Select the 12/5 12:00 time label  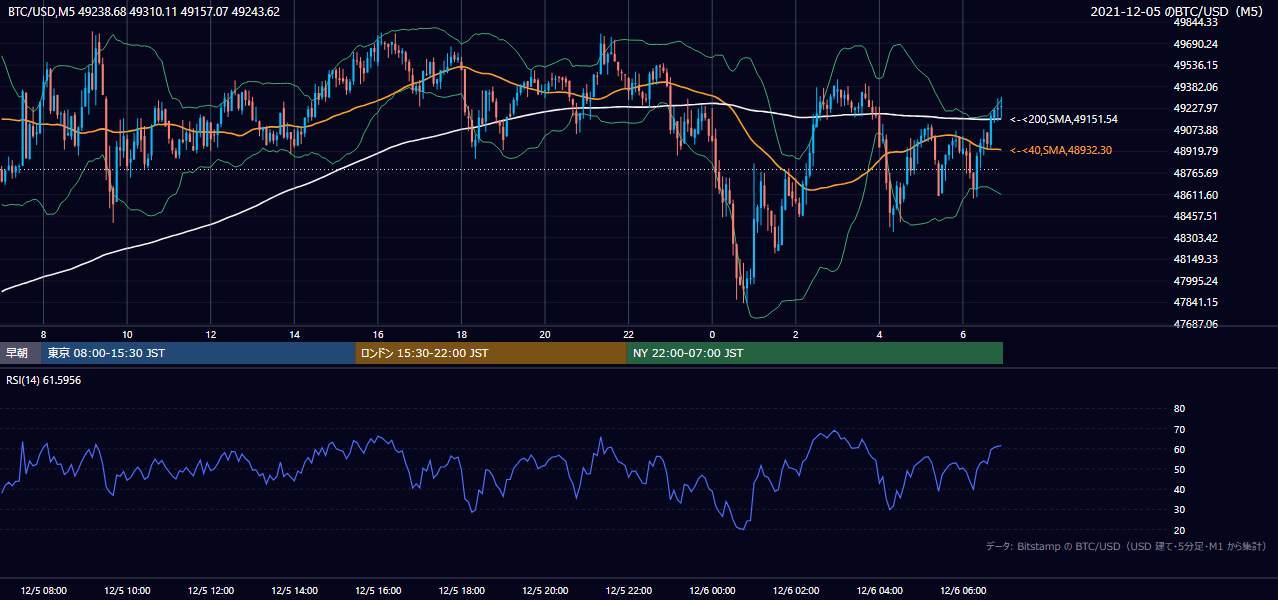coord(211,591)
